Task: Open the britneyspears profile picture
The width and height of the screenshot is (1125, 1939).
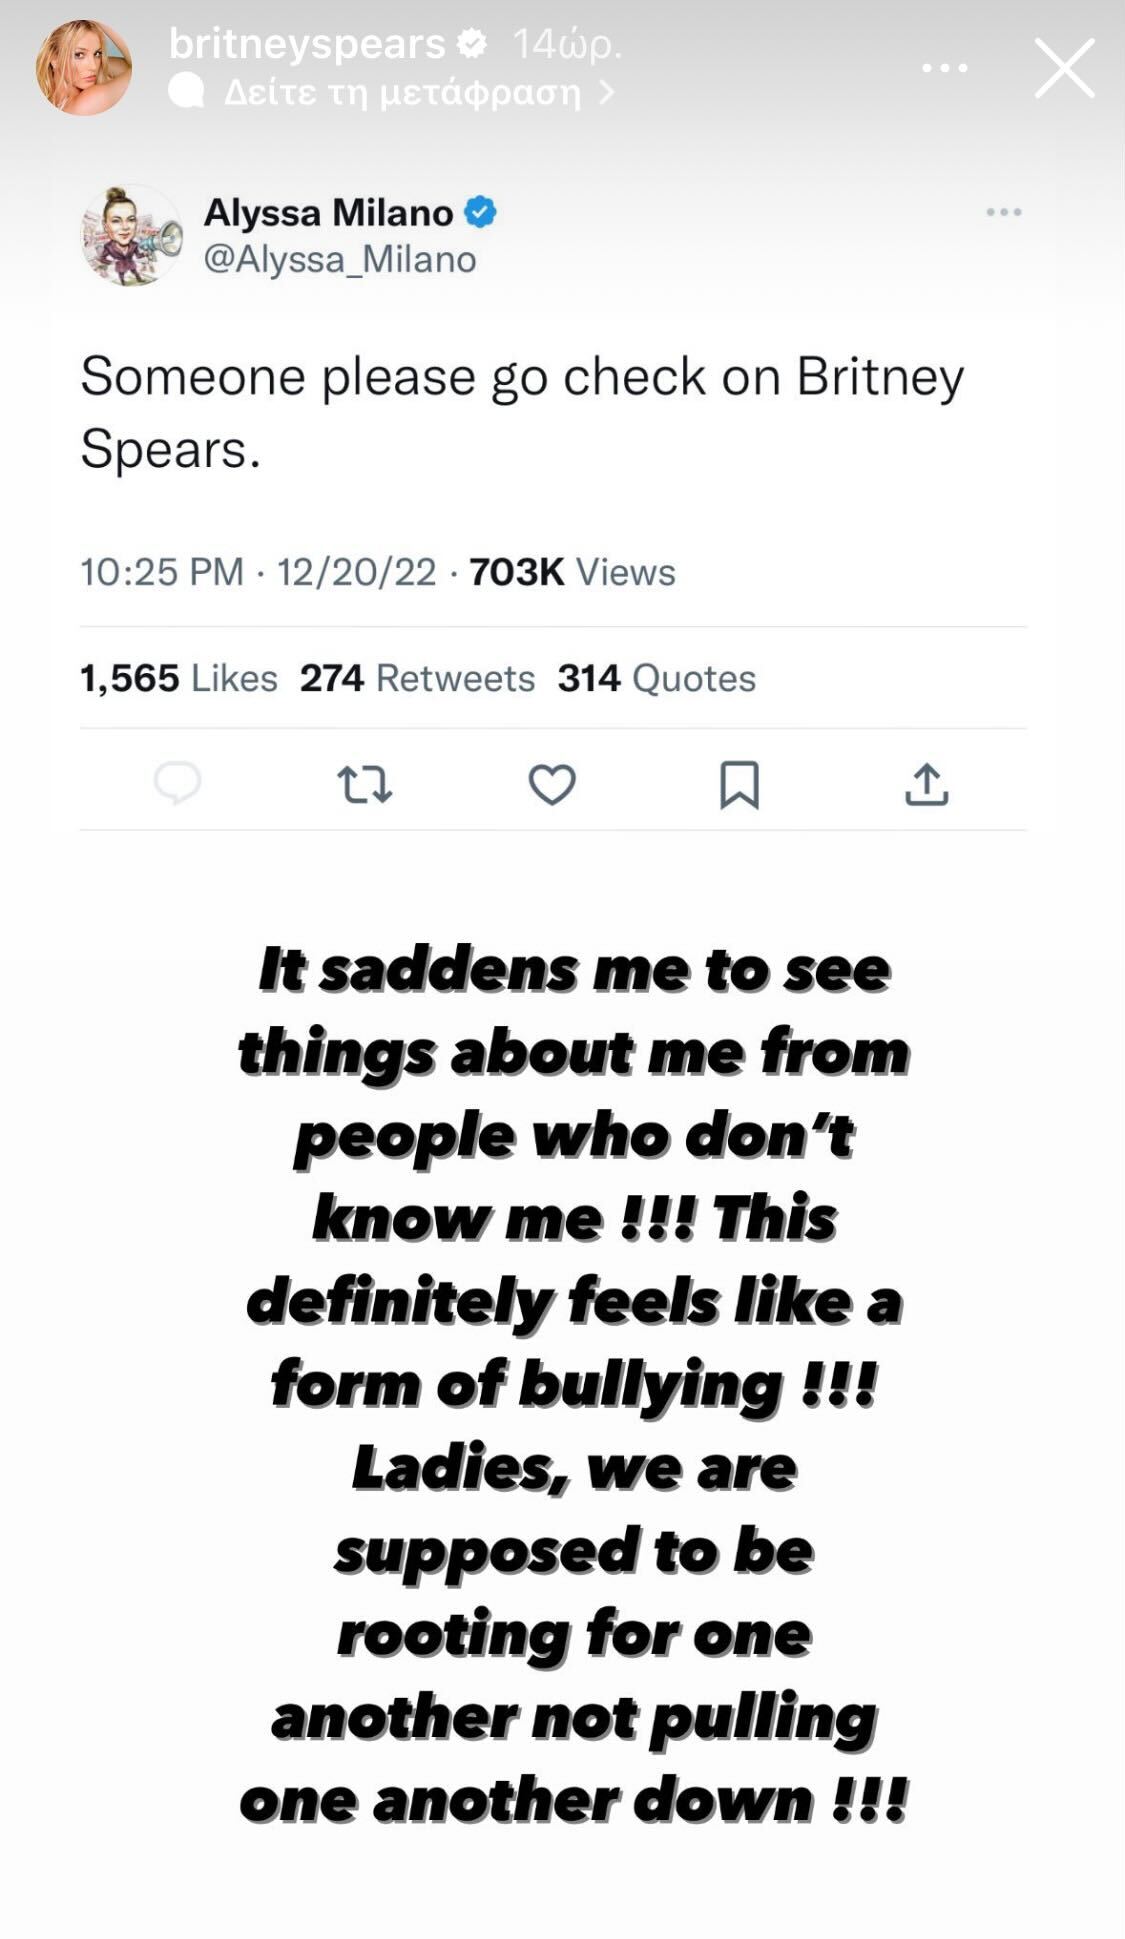Action: coord(84,68)
